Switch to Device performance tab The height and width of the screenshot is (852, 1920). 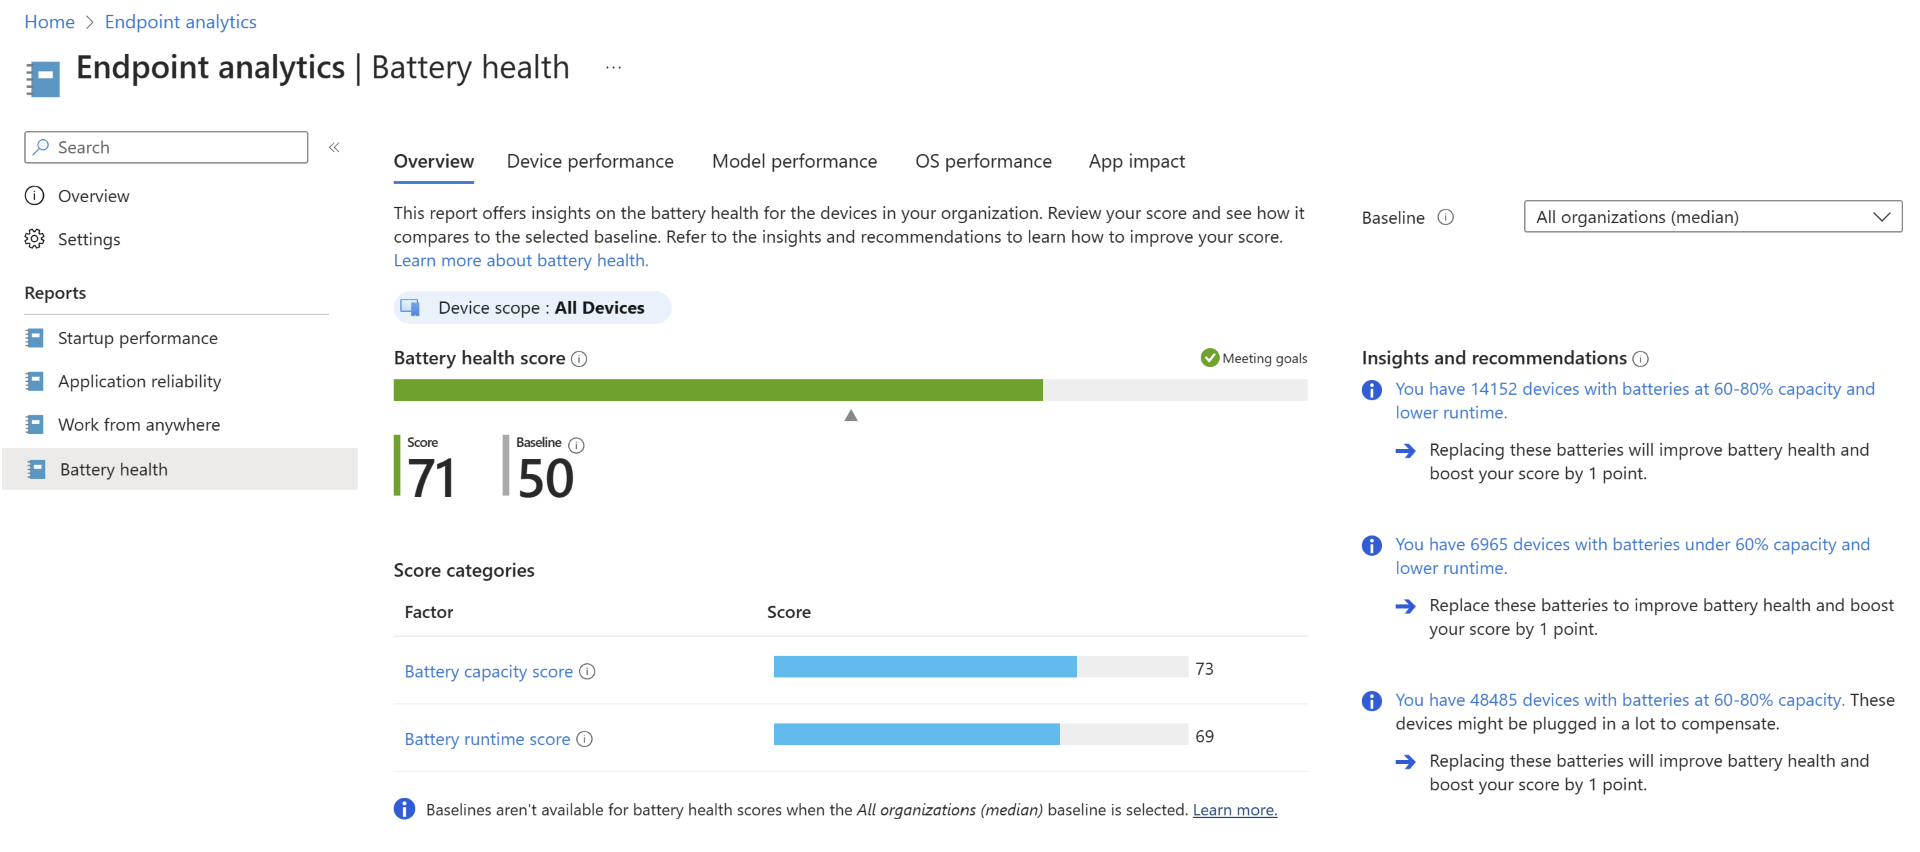pyautogui.click(x=590, y=162)
